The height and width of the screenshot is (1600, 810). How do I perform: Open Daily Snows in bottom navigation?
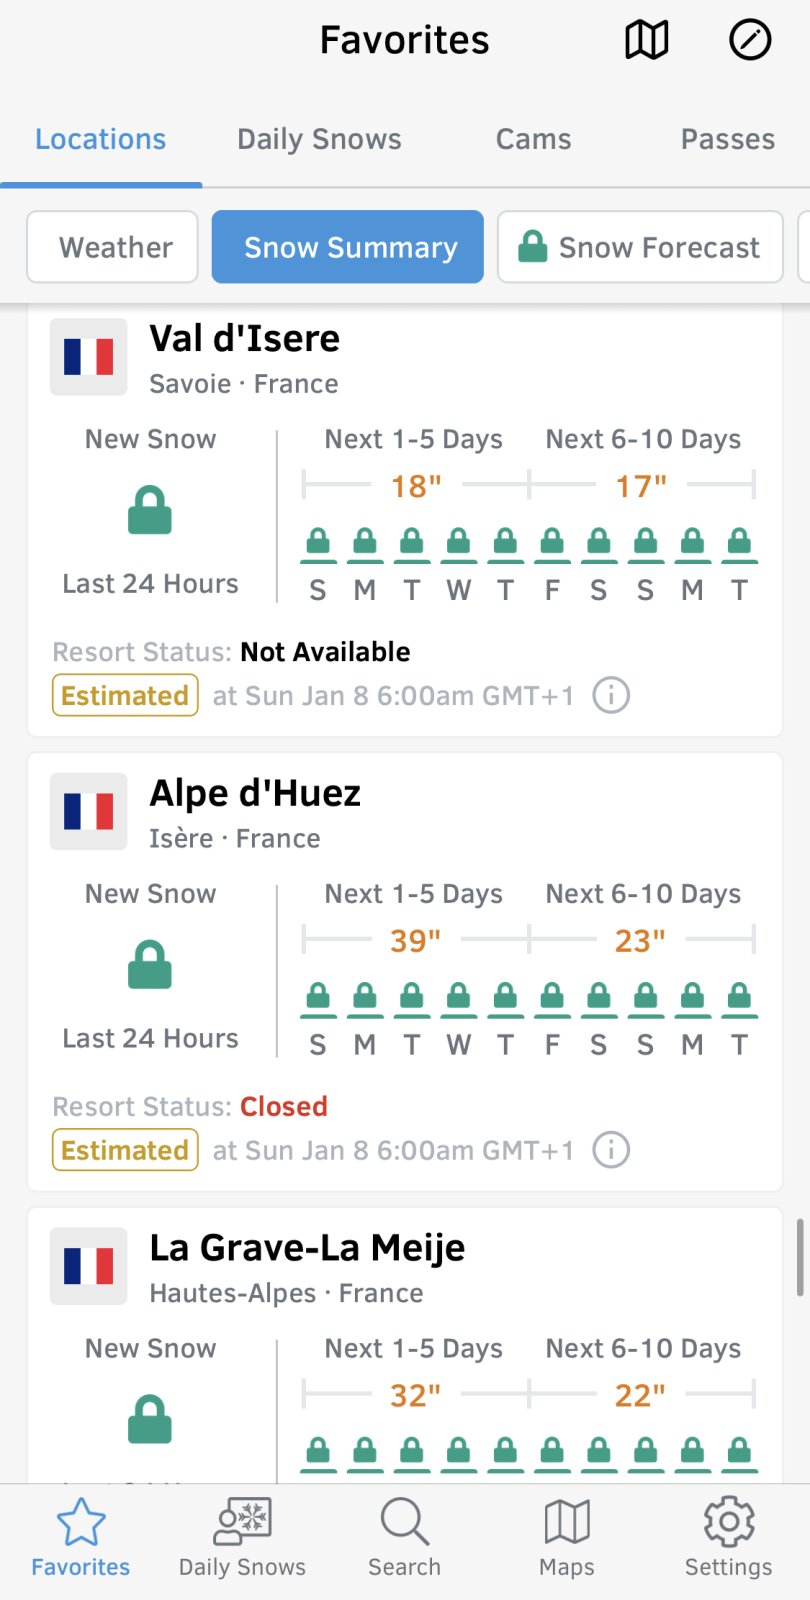coord(242,1537)
